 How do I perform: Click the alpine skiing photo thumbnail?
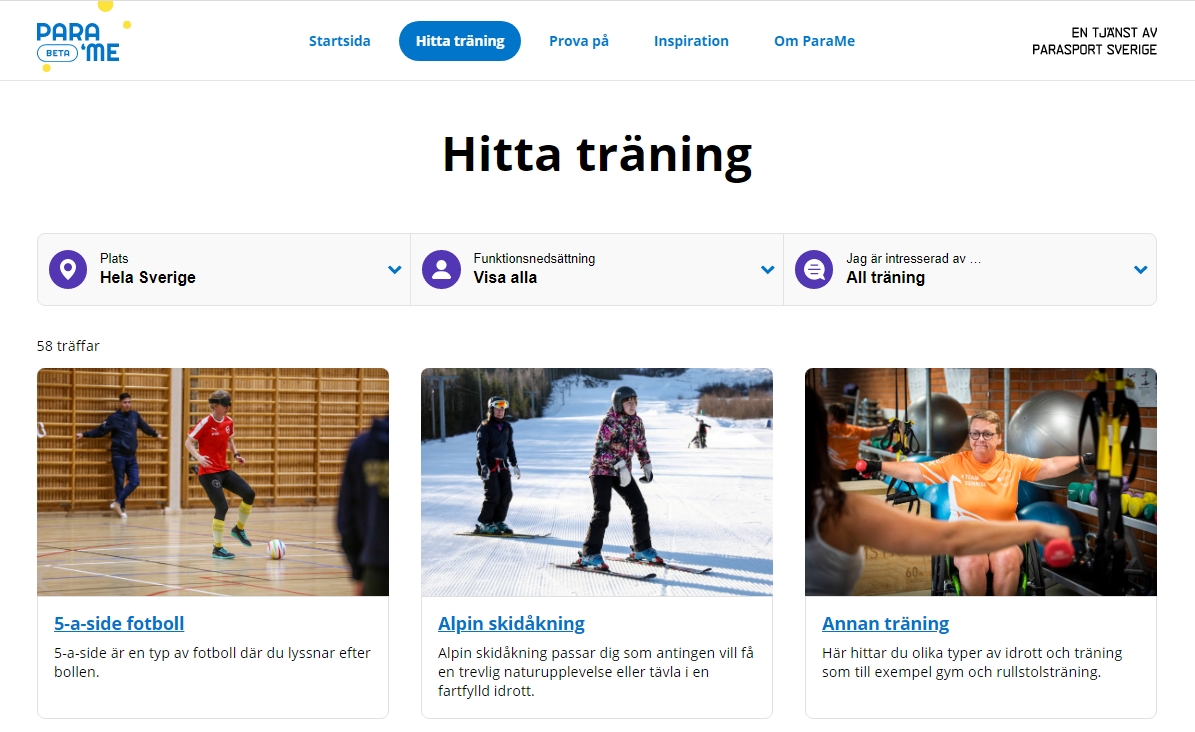(x=597, y=482)
